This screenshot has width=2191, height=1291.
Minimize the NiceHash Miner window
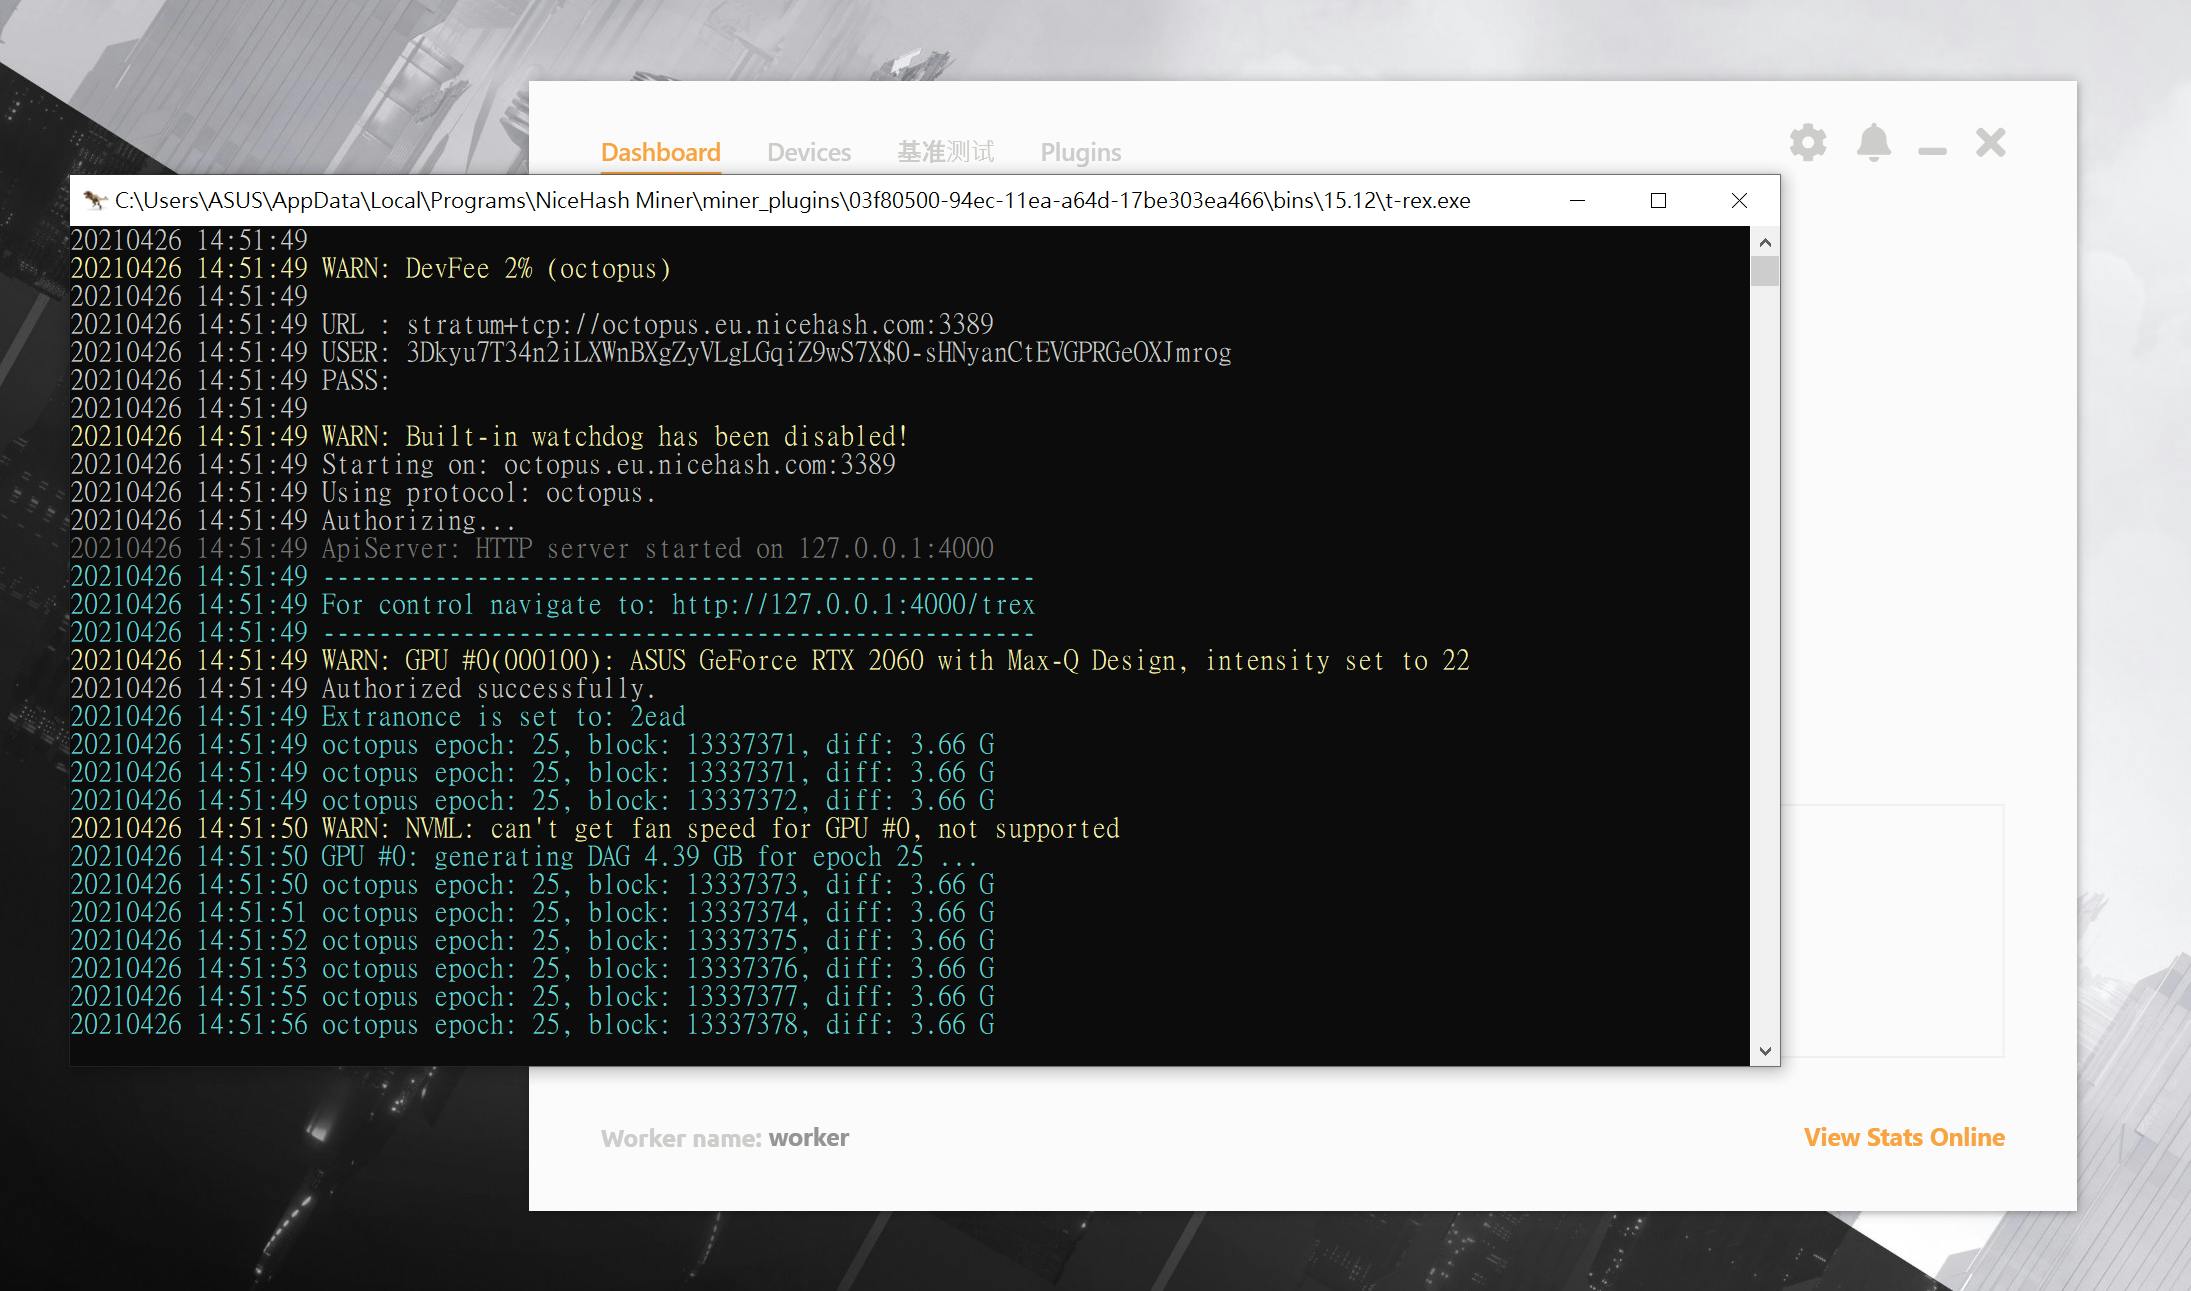[x=1932, y=150]
